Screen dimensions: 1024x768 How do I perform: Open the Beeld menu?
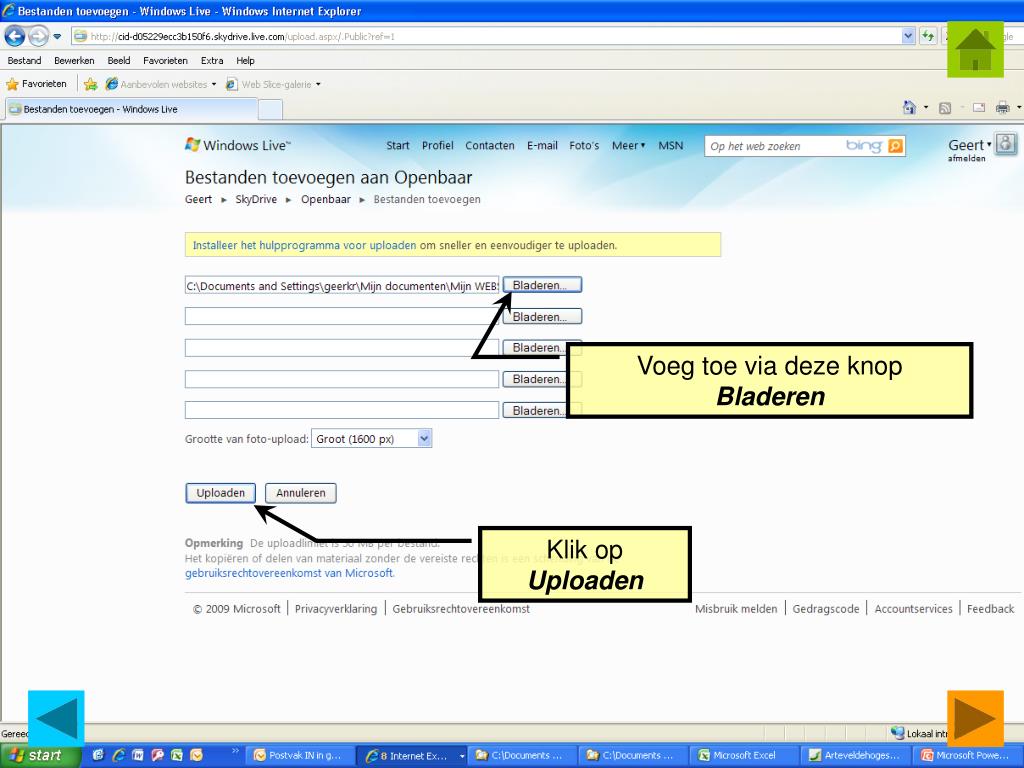pos(119,61)
